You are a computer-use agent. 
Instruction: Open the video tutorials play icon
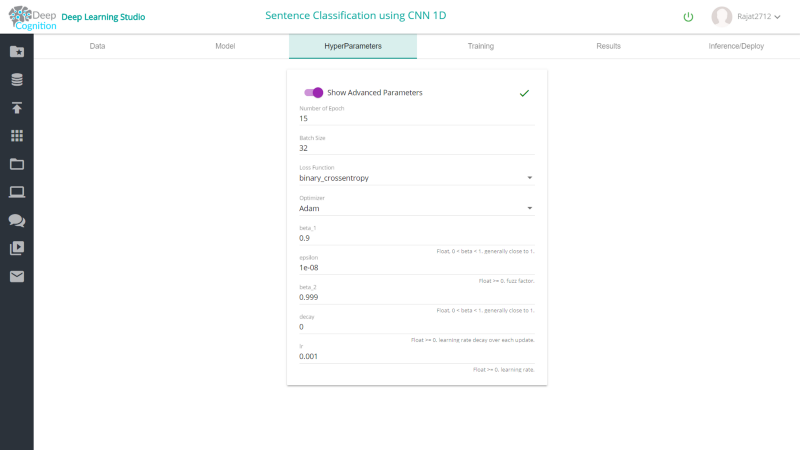pyautogui.click(x=17, y=248)
